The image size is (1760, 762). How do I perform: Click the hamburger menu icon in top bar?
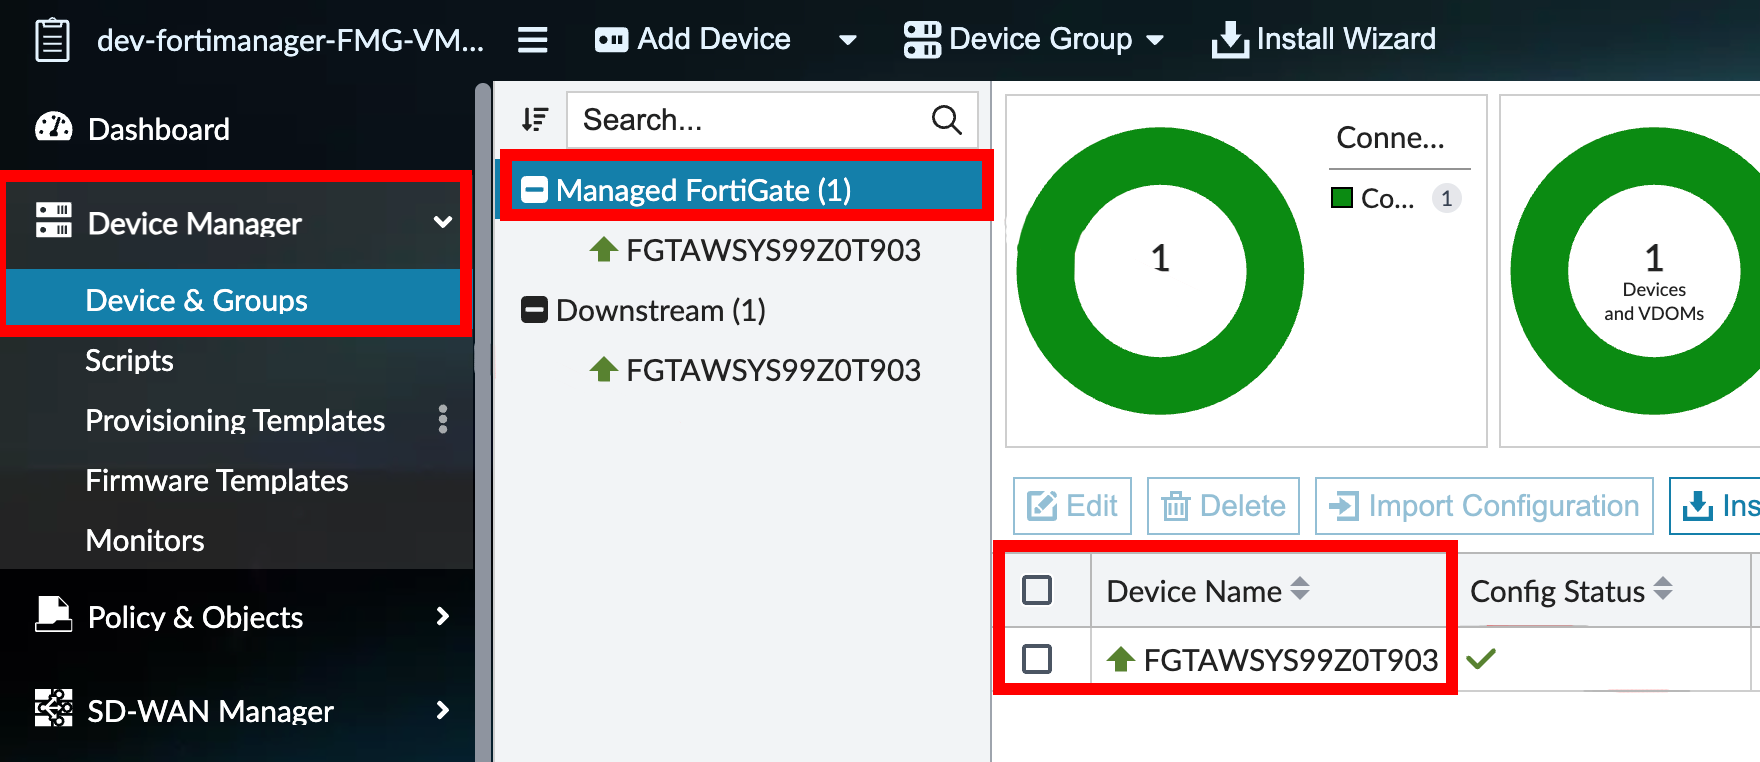(x=532, y=40)
